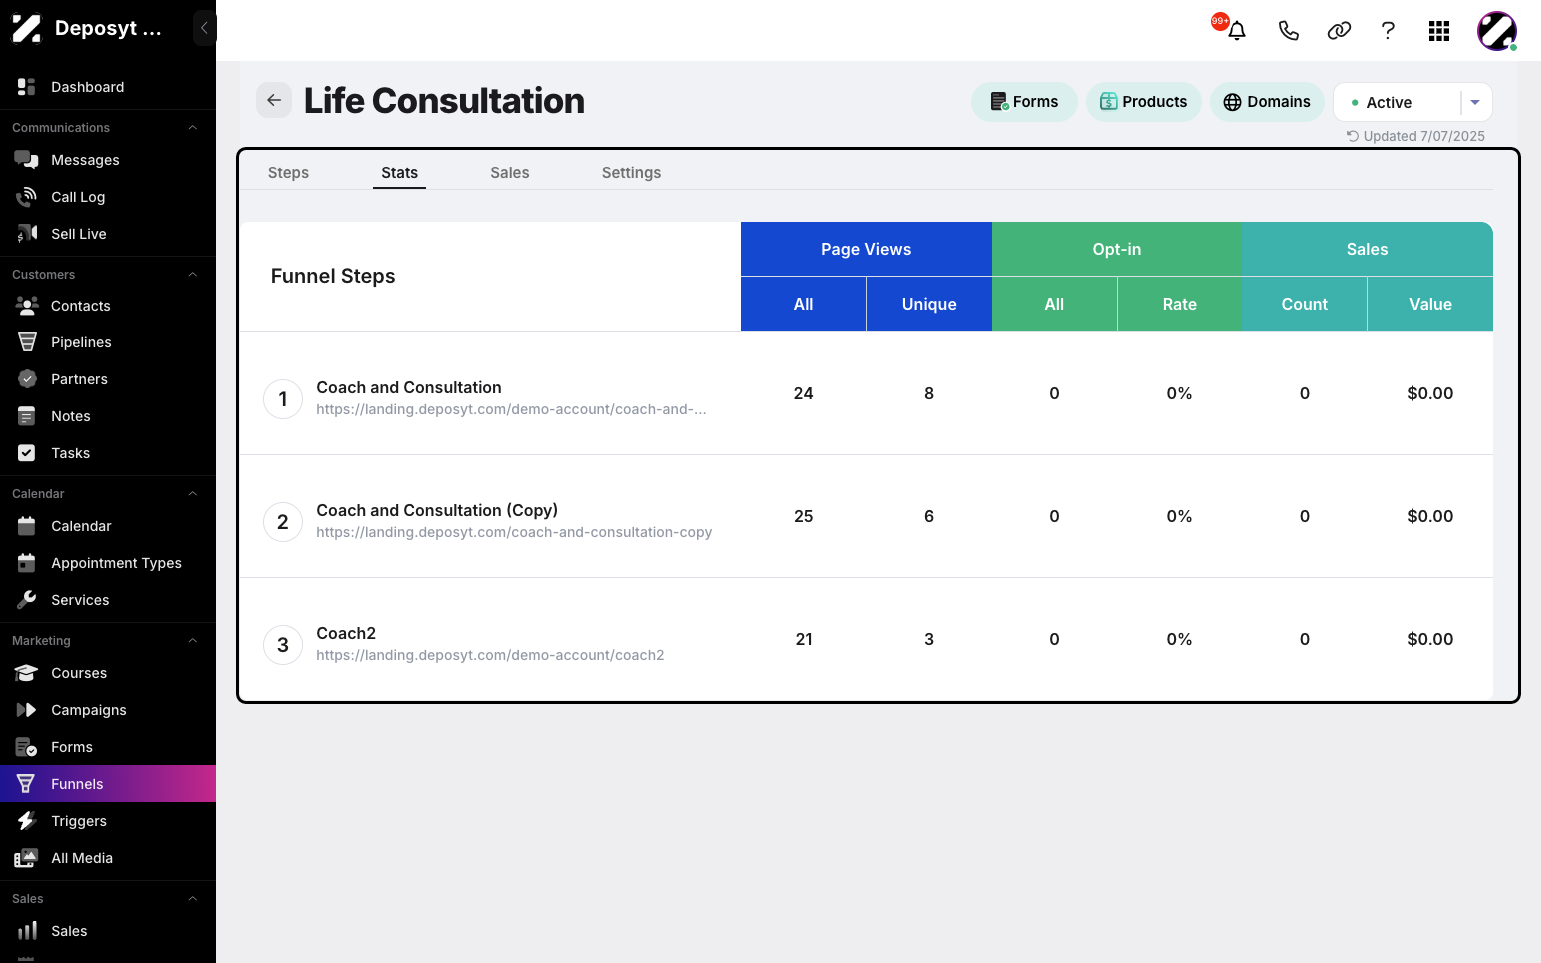
Task: Open the help question mark
Action: point(1388,31)
